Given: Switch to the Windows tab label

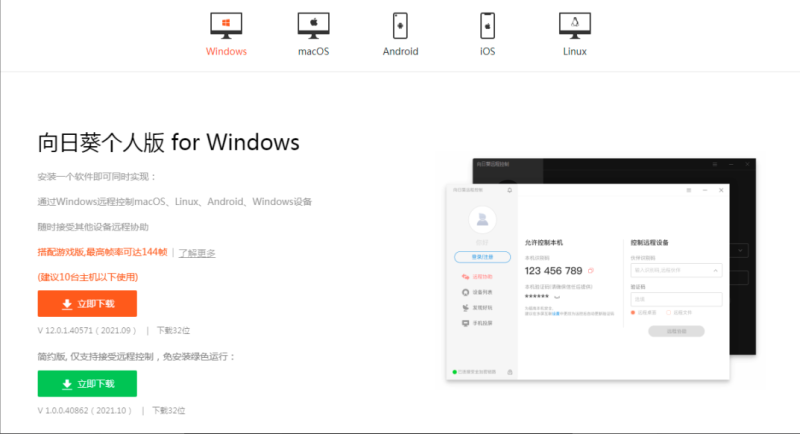Looking at the screenshot, I should click(x=226, y=52).
